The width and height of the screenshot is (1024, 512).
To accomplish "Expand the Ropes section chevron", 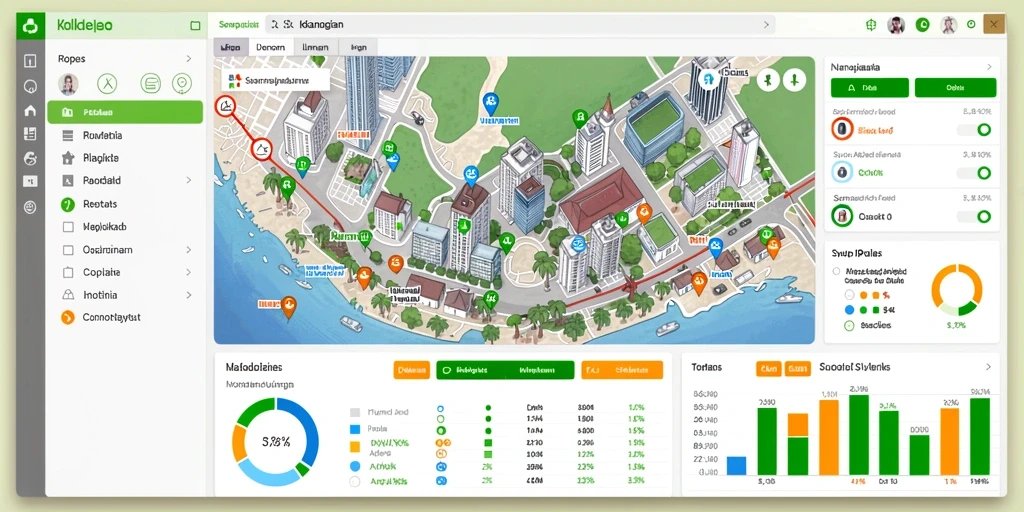I will click(189, 59).
